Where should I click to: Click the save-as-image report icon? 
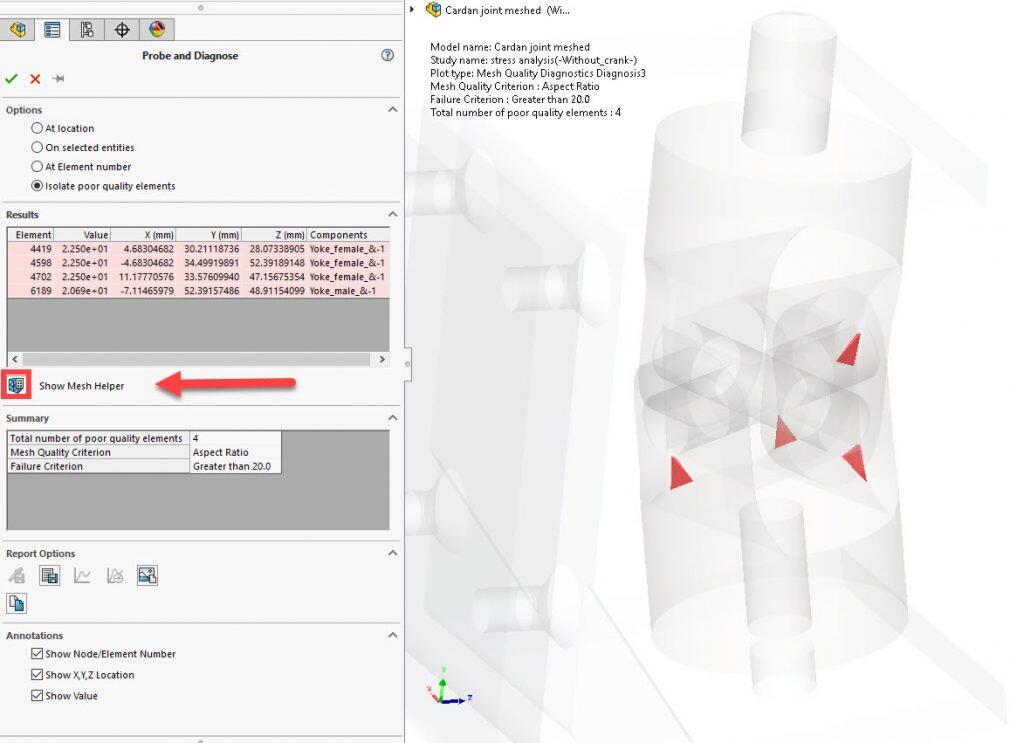pos(147,575)
